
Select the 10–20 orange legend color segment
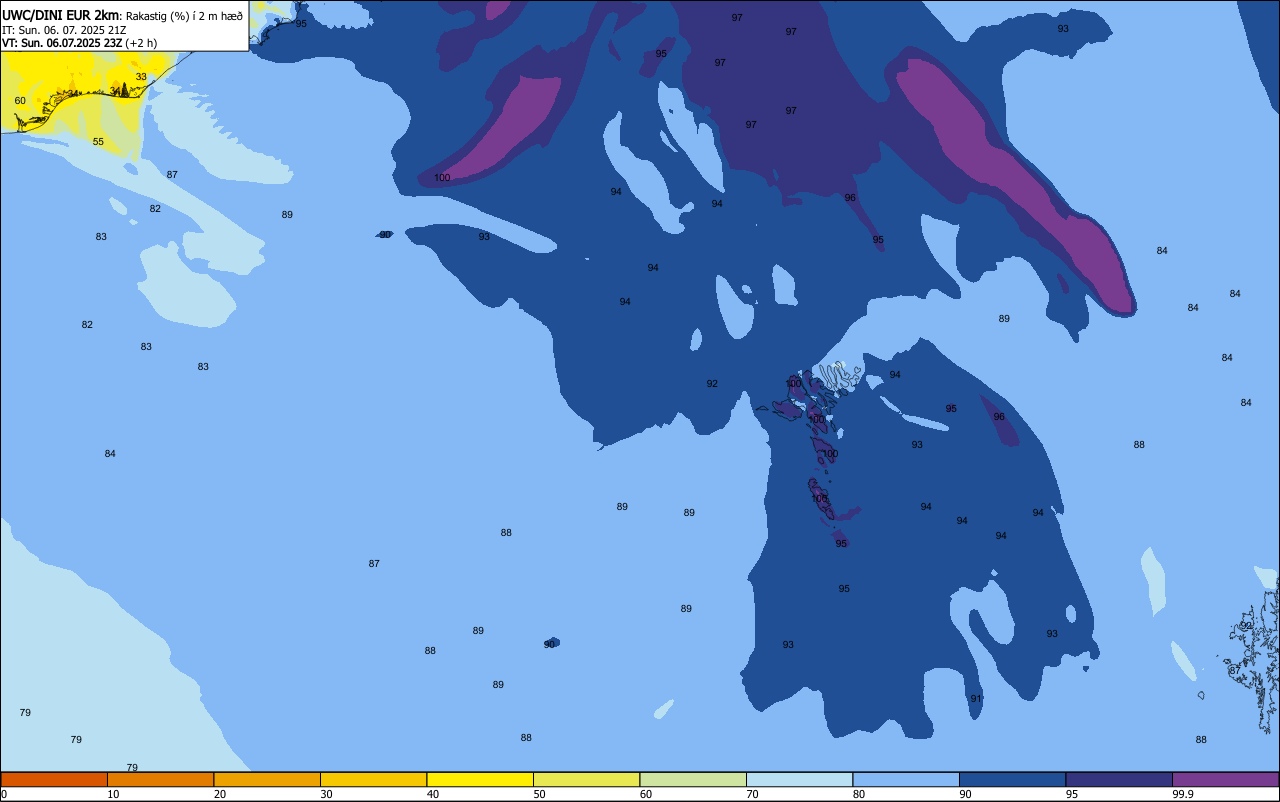(x=160, y=779)
